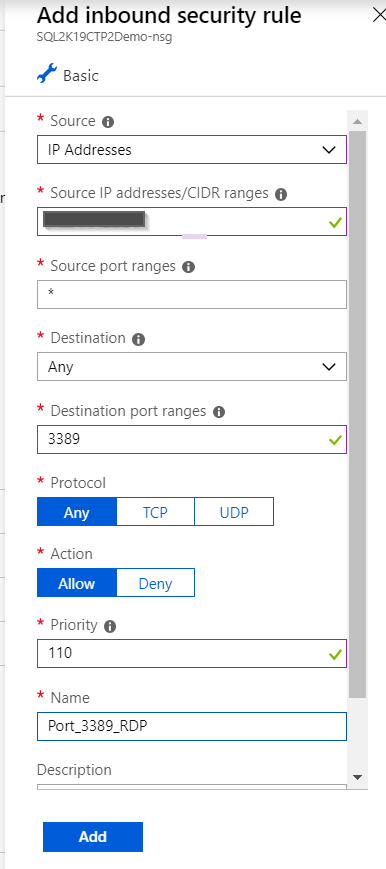Set Action to Deny
Viewport: 386px width, 869px height.
pyautogui.click(x=155, y=582)
